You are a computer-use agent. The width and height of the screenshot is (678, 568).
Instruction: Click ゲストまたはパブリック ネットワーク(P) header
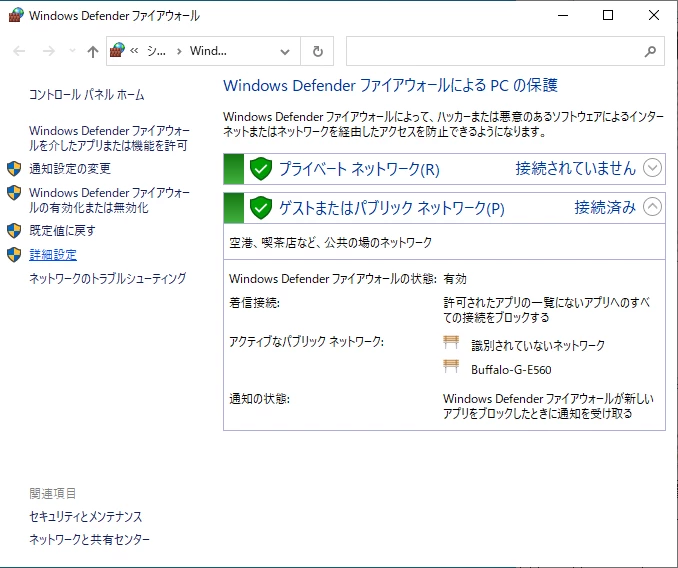[x=392, y=208]
